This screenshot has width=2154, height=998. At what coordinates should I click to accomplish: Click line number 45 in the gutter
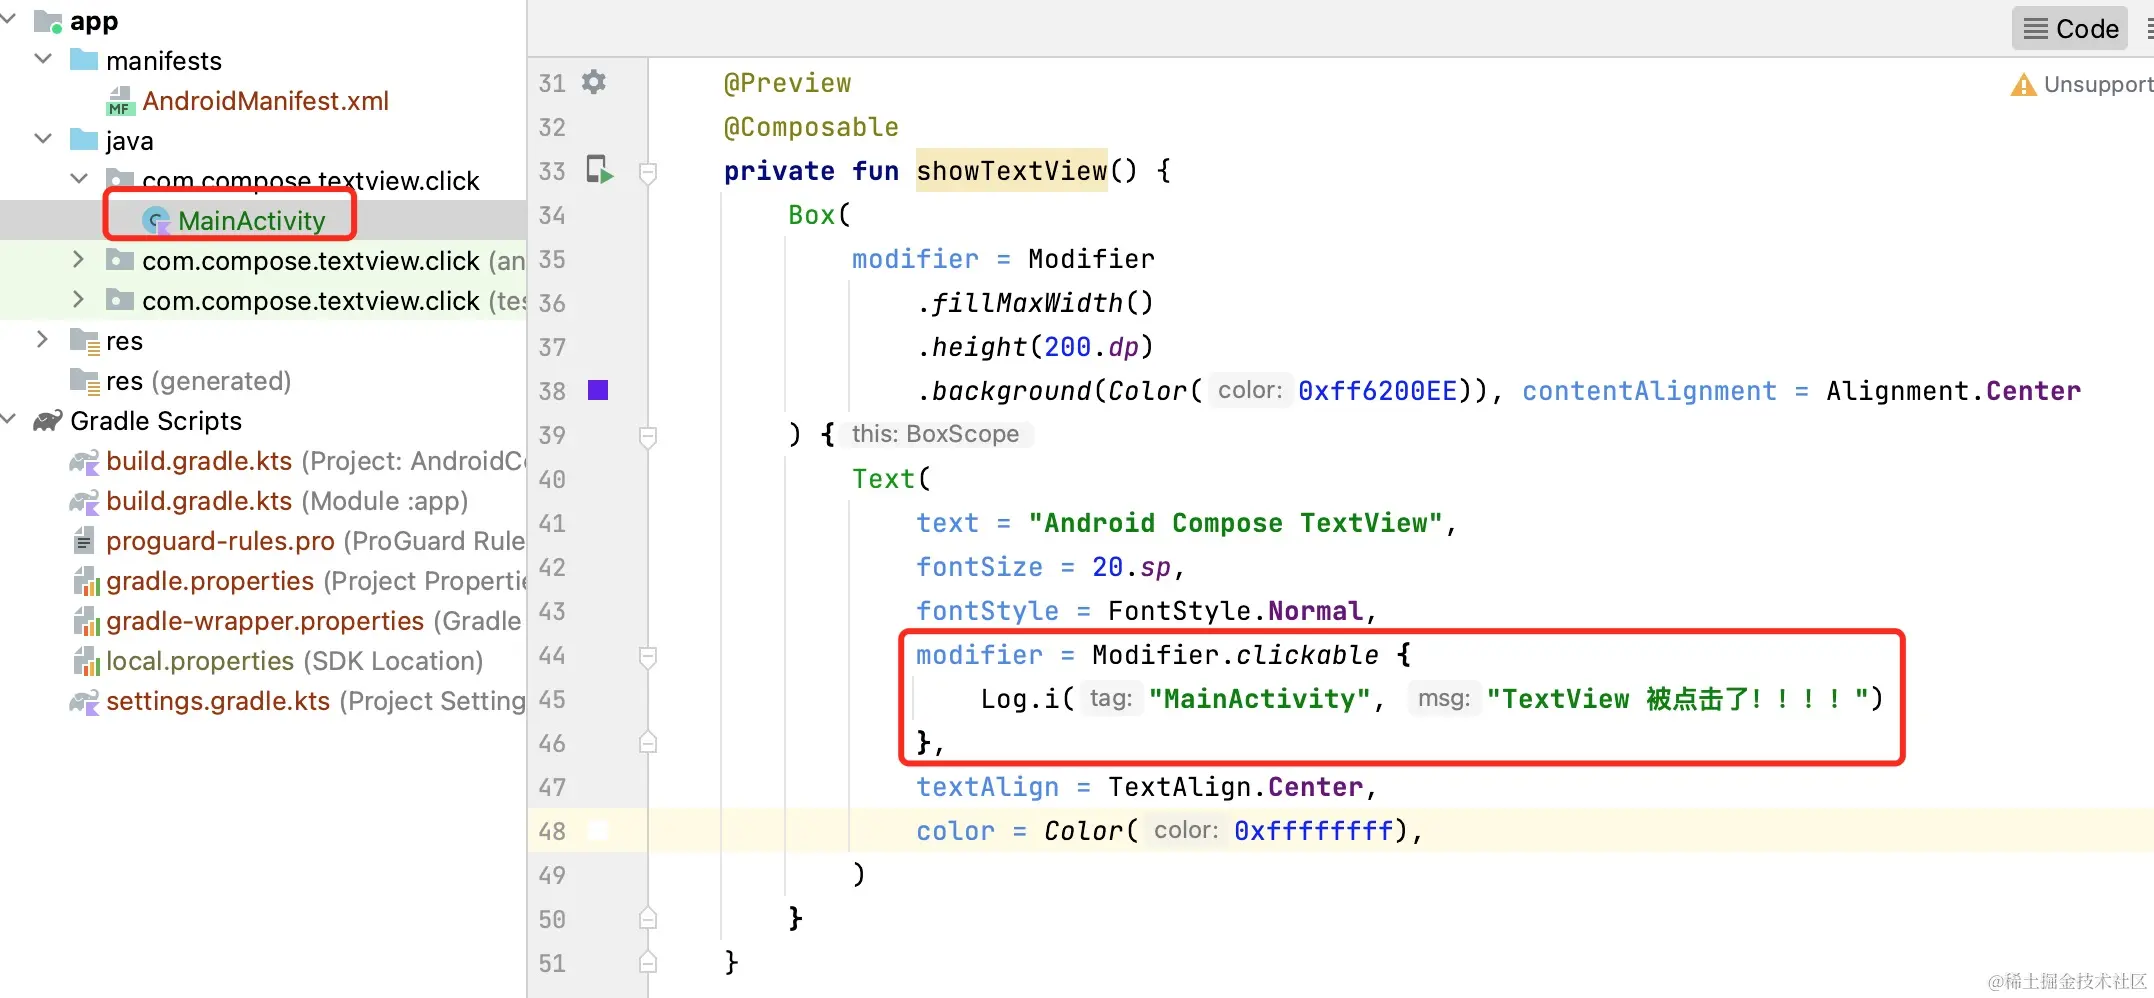click(x=552, y=699)
